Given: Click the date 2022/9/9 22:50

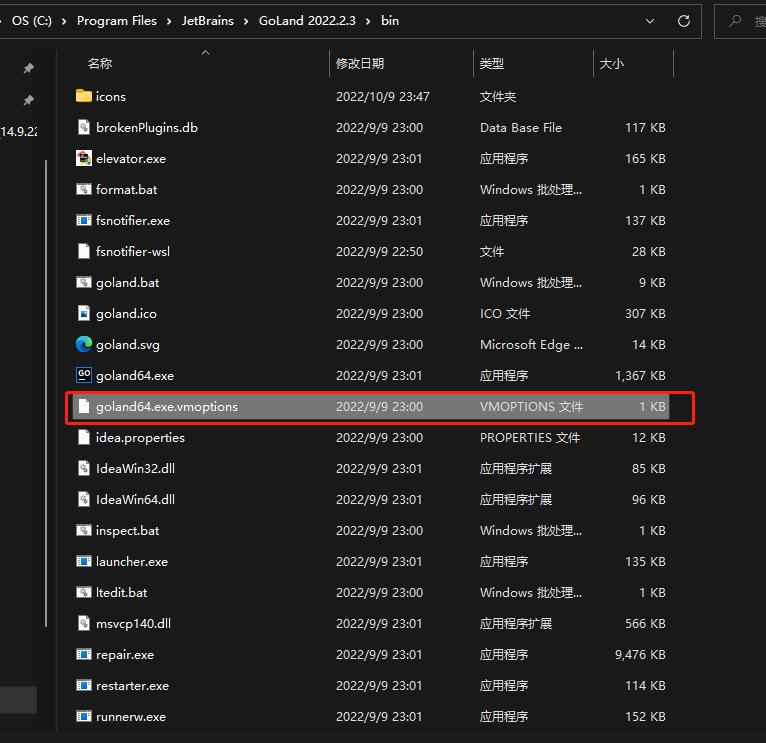Looking at the screenshot, I should 379,252.
